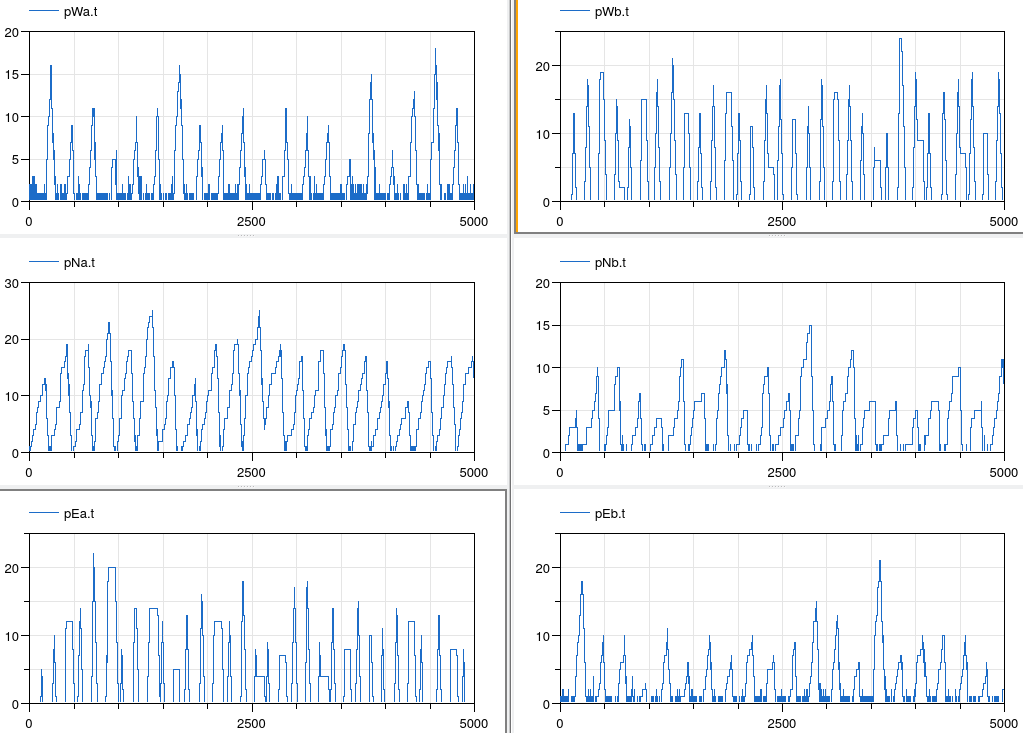Image resolution: width=1023 pixels, height=733 pixels.
Task: Click the splitter handle below the pNb.t plot
Action: (x=776, y=487)
